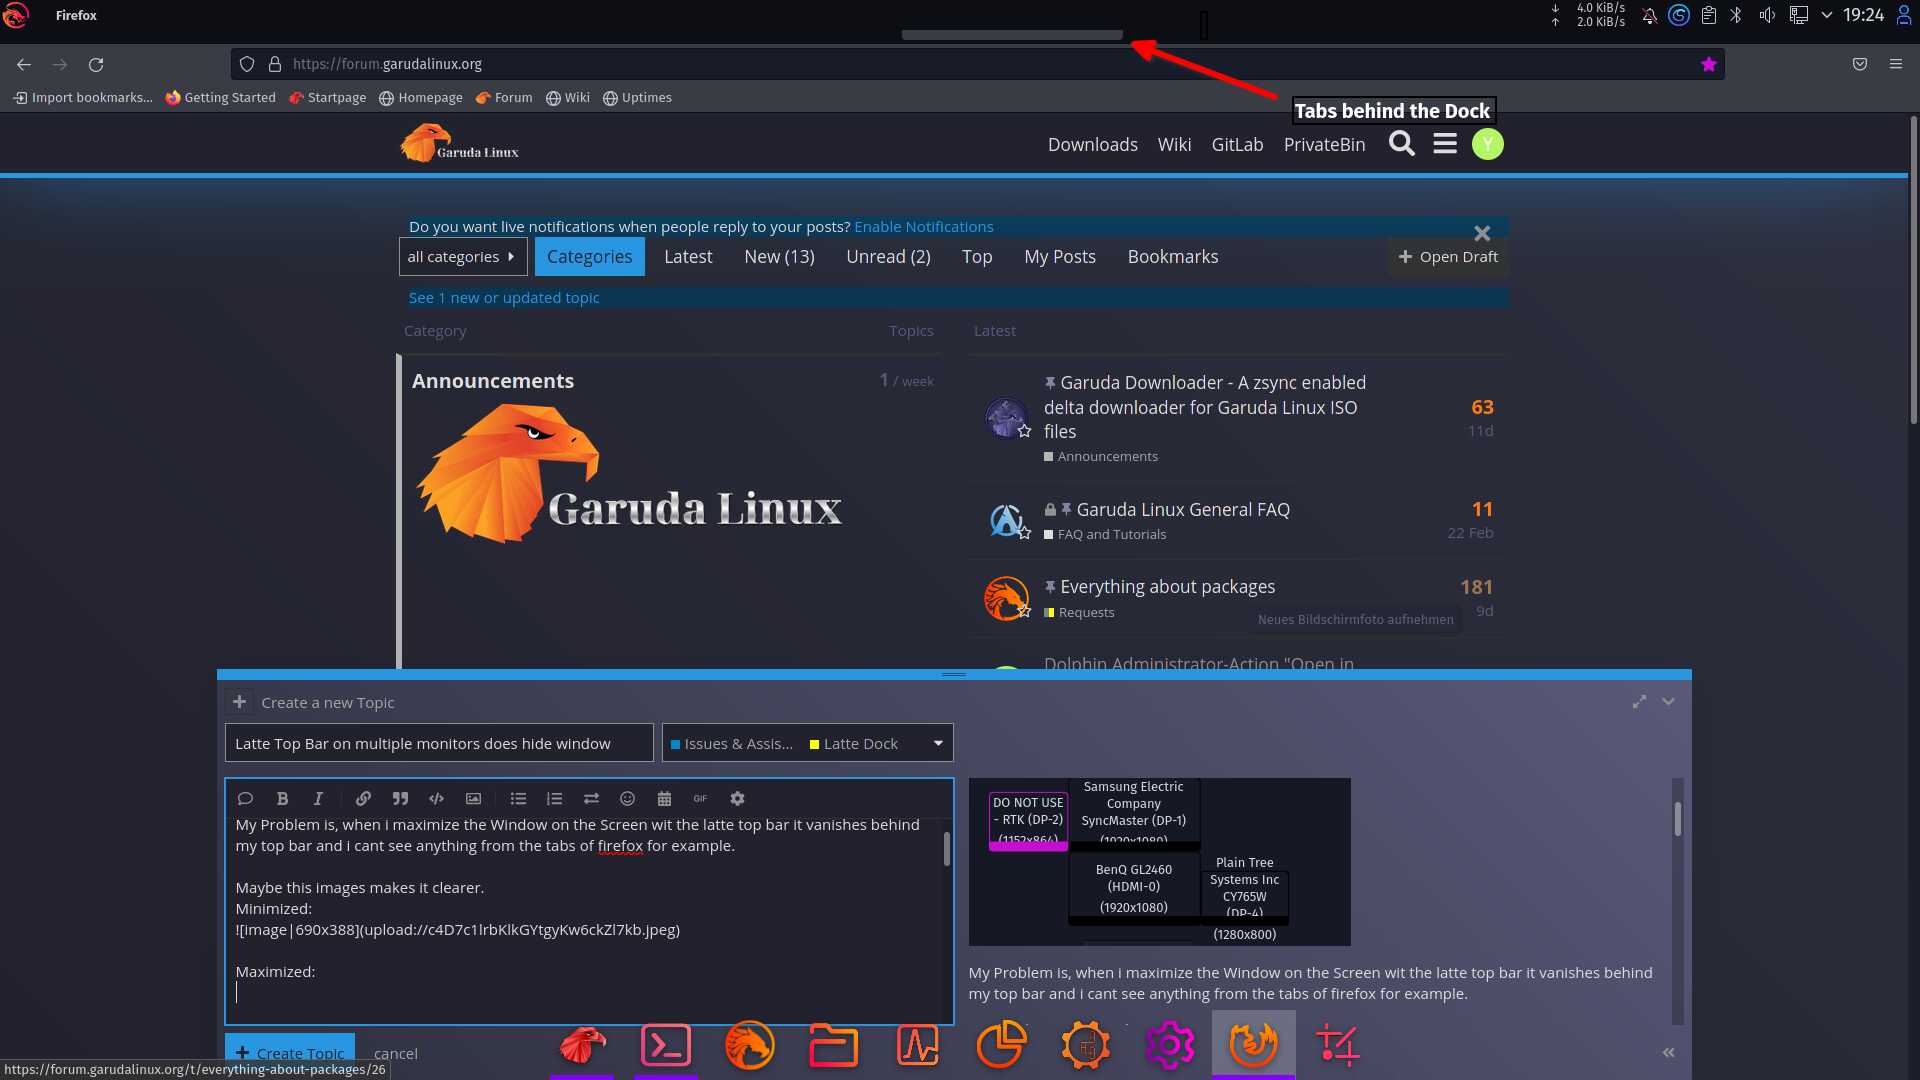Screen dimensions: 1920x1080
Task: Click the Open Draft button
Action: 1447,256
